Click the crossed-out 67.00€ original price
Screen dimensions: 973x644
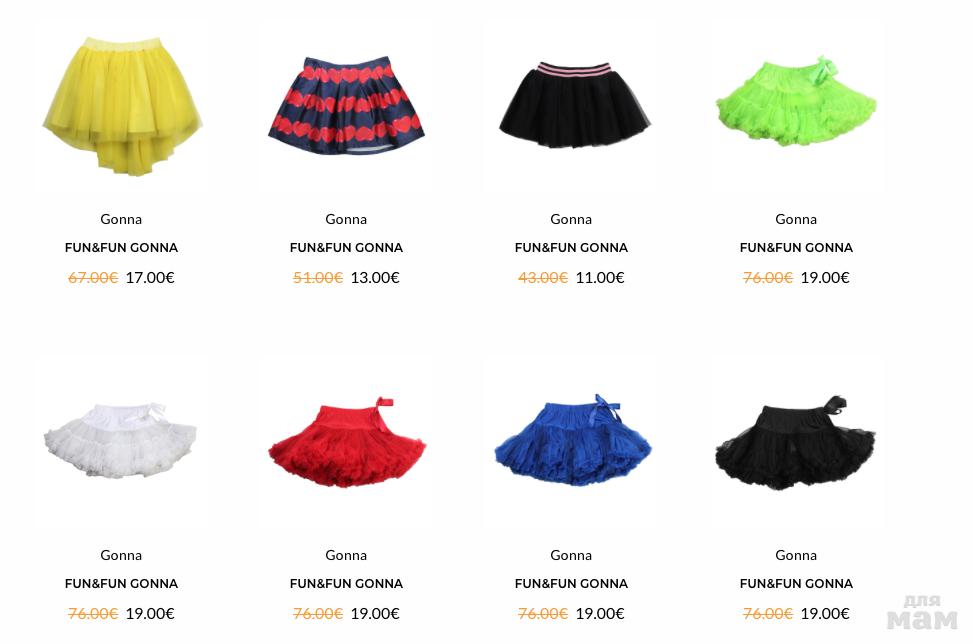(x=93, y=277)
